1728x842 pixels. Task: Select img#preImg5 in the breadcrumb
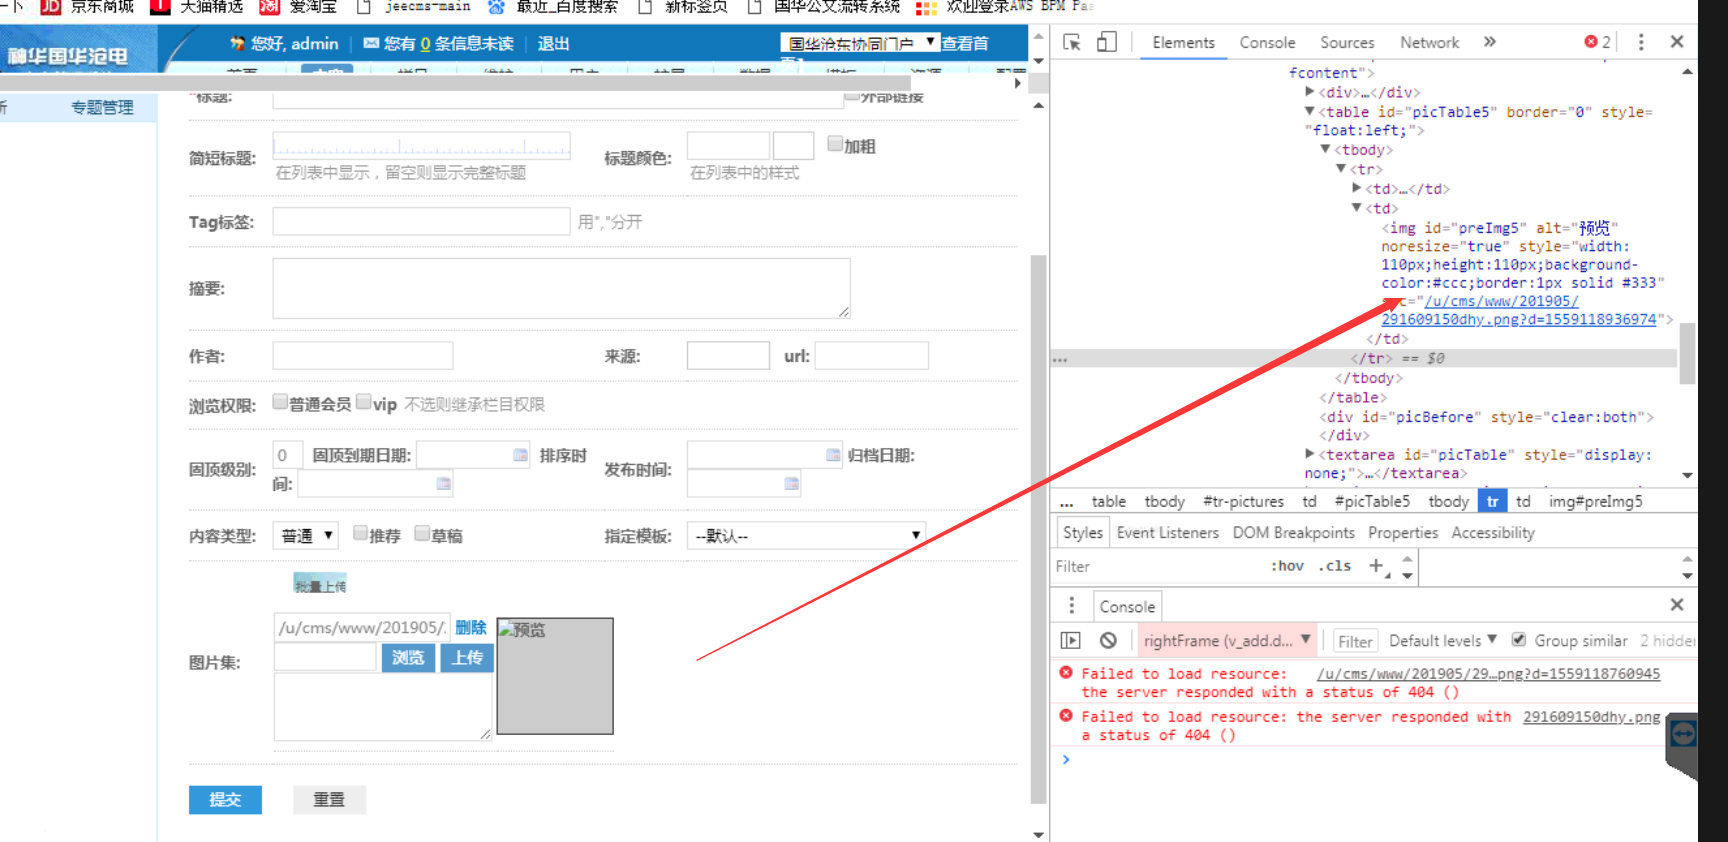coord(1596,502)
